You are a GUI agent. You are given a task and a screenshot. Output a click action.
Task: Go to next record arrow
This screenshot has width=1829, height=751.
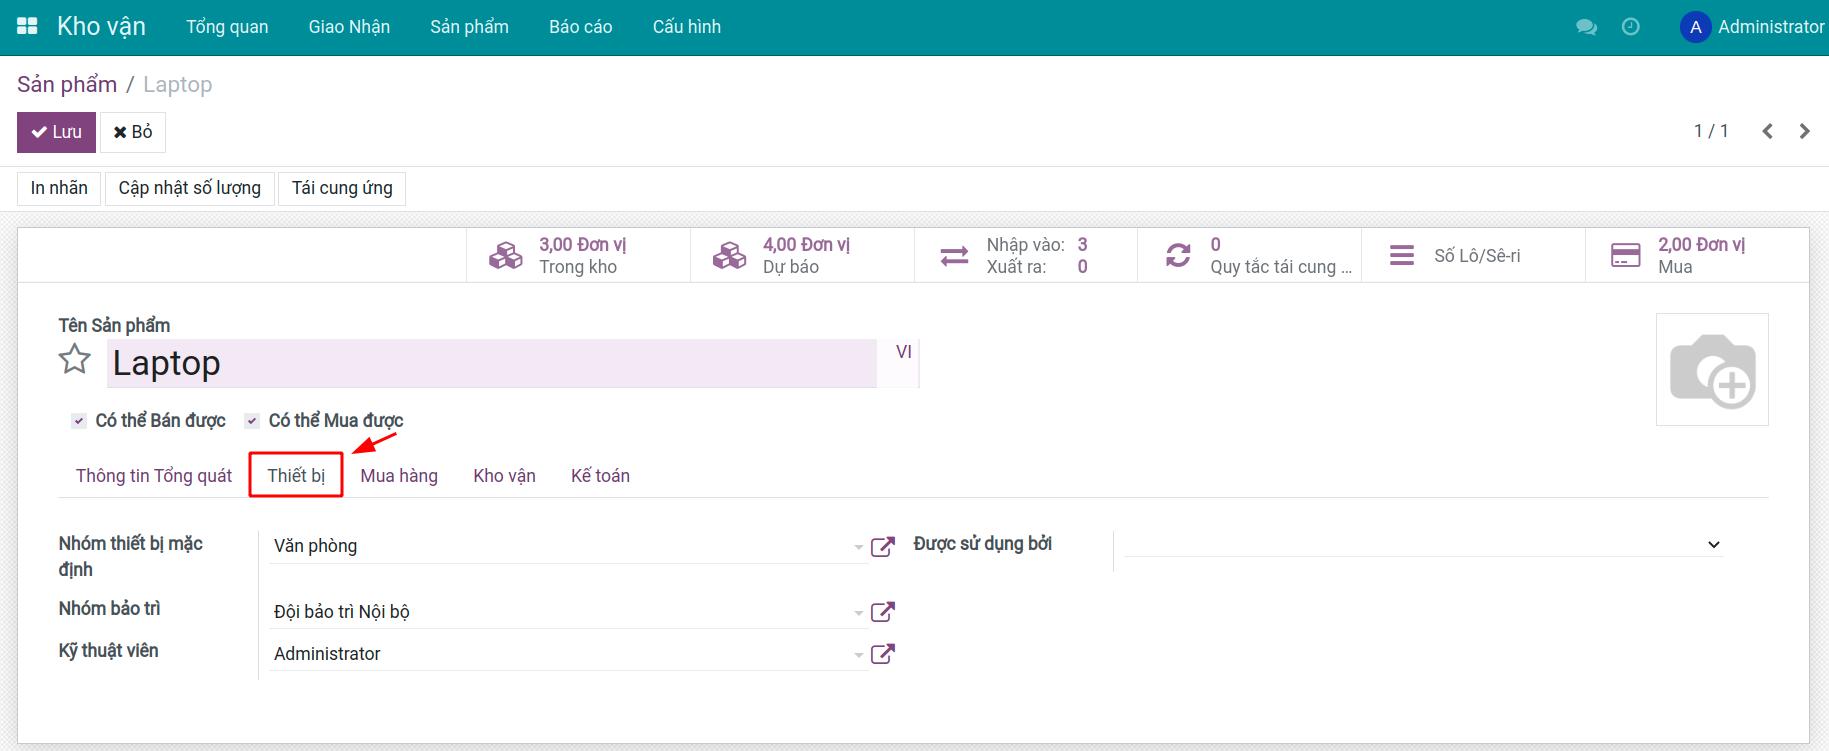coord(1804,131)
